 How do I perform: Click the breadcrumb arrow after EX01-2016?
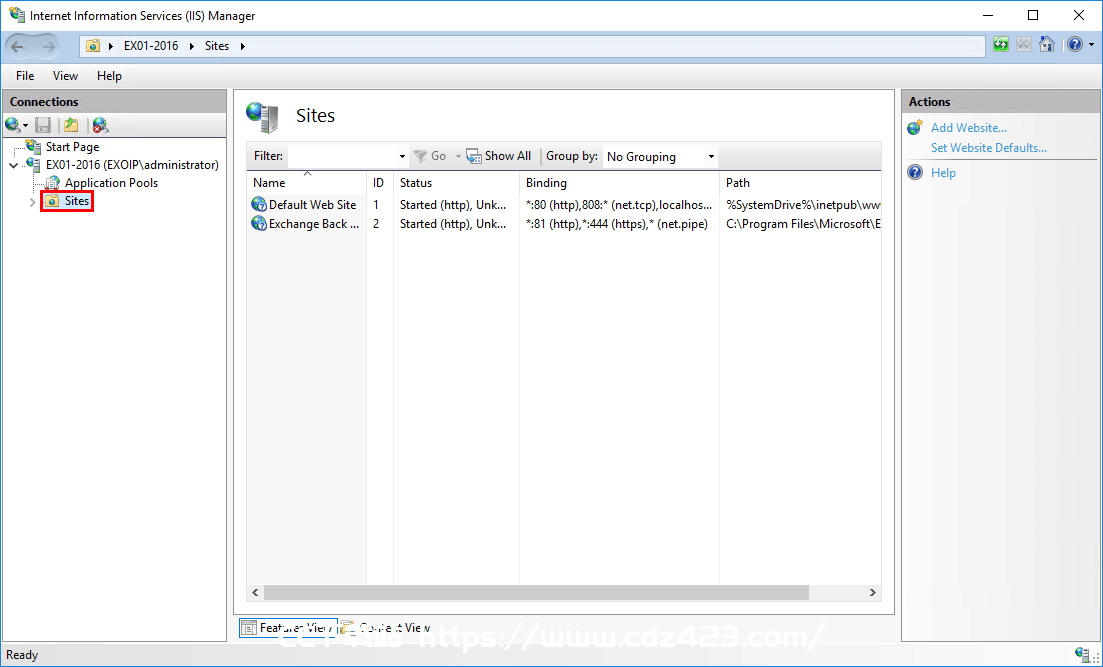pos(191,46)
